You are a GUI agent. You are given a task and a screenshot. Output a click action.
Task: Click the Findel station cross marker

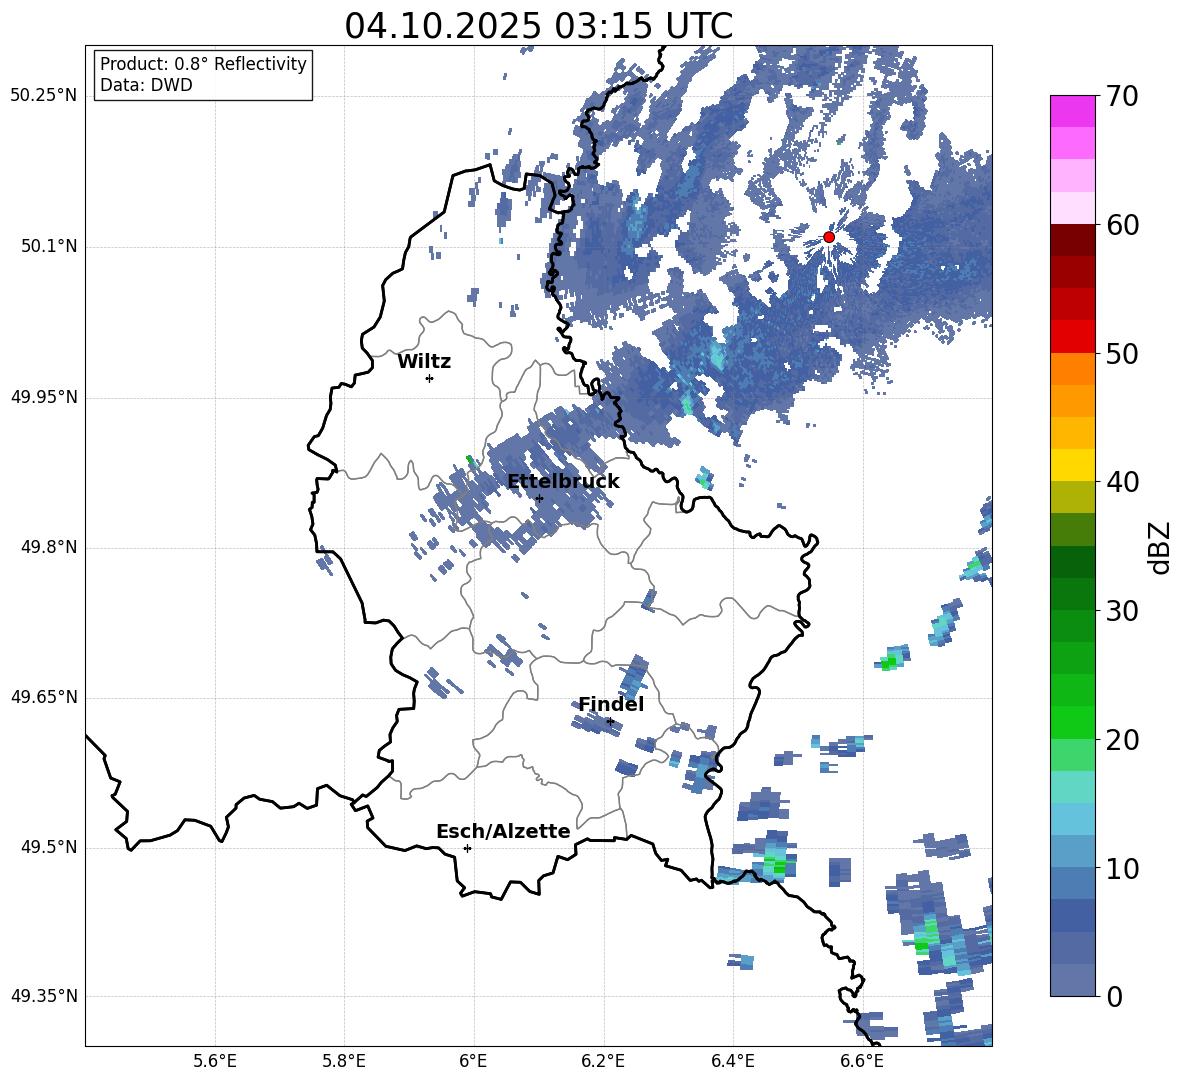click(610, 722)
